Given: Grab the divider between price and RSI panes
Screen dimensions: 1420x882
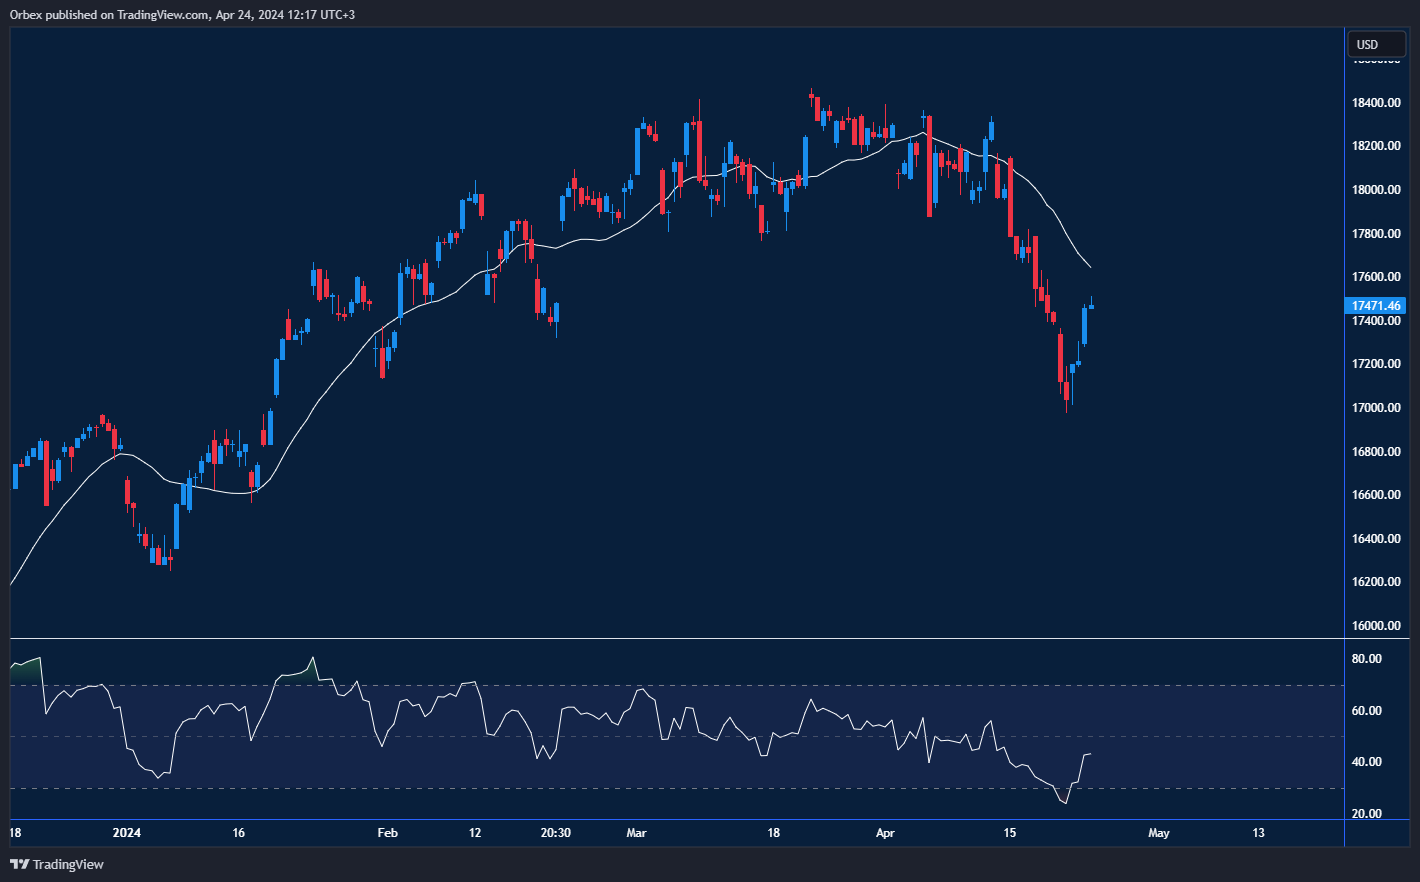Looking at the screenshot, I should 676,638.
